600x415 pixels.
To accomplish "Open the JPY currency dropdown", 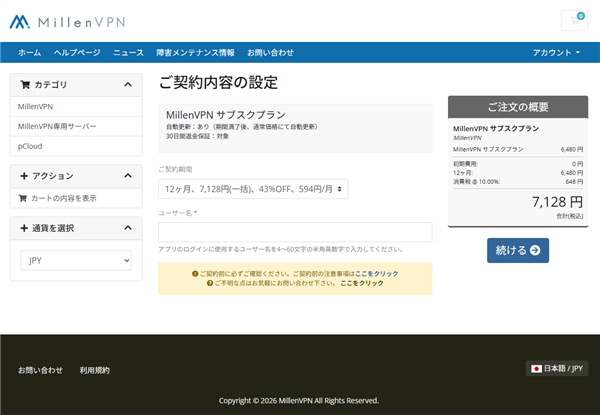I will [76, 260].
